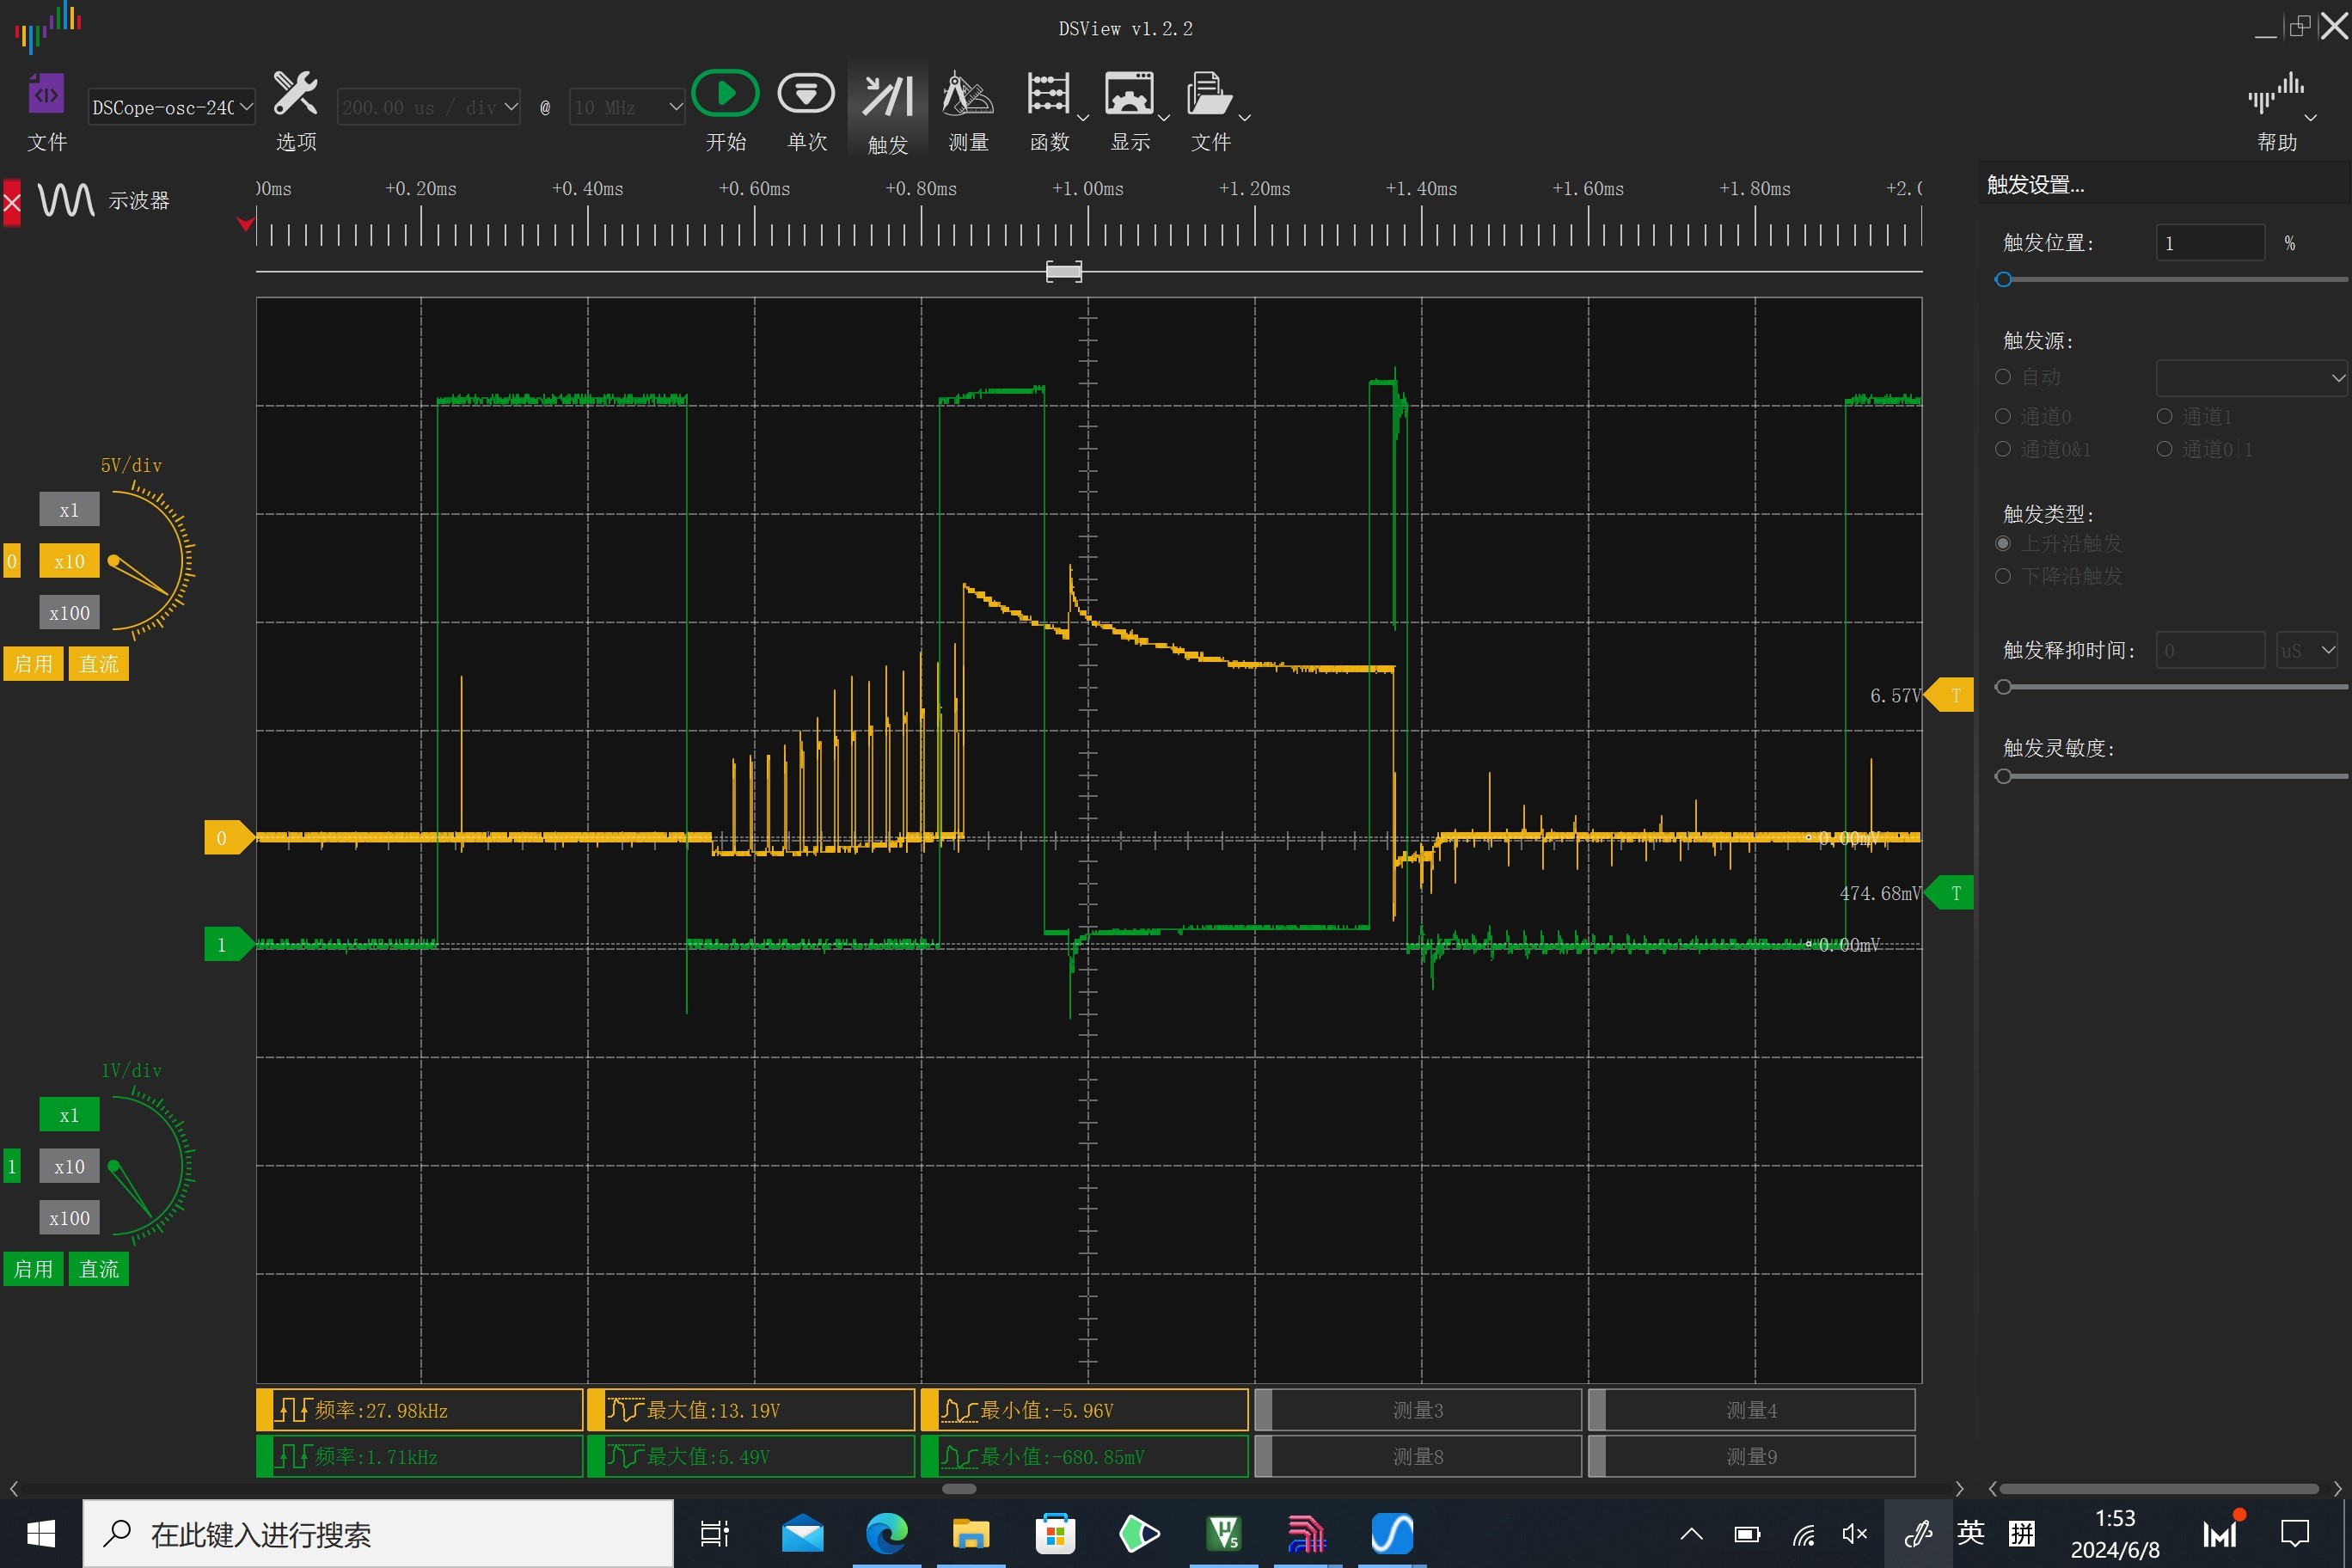The width and height of the screenshot is (2352, 1568).
Task: Click the trigger position input field
Action: click(x=2209, y=243)
